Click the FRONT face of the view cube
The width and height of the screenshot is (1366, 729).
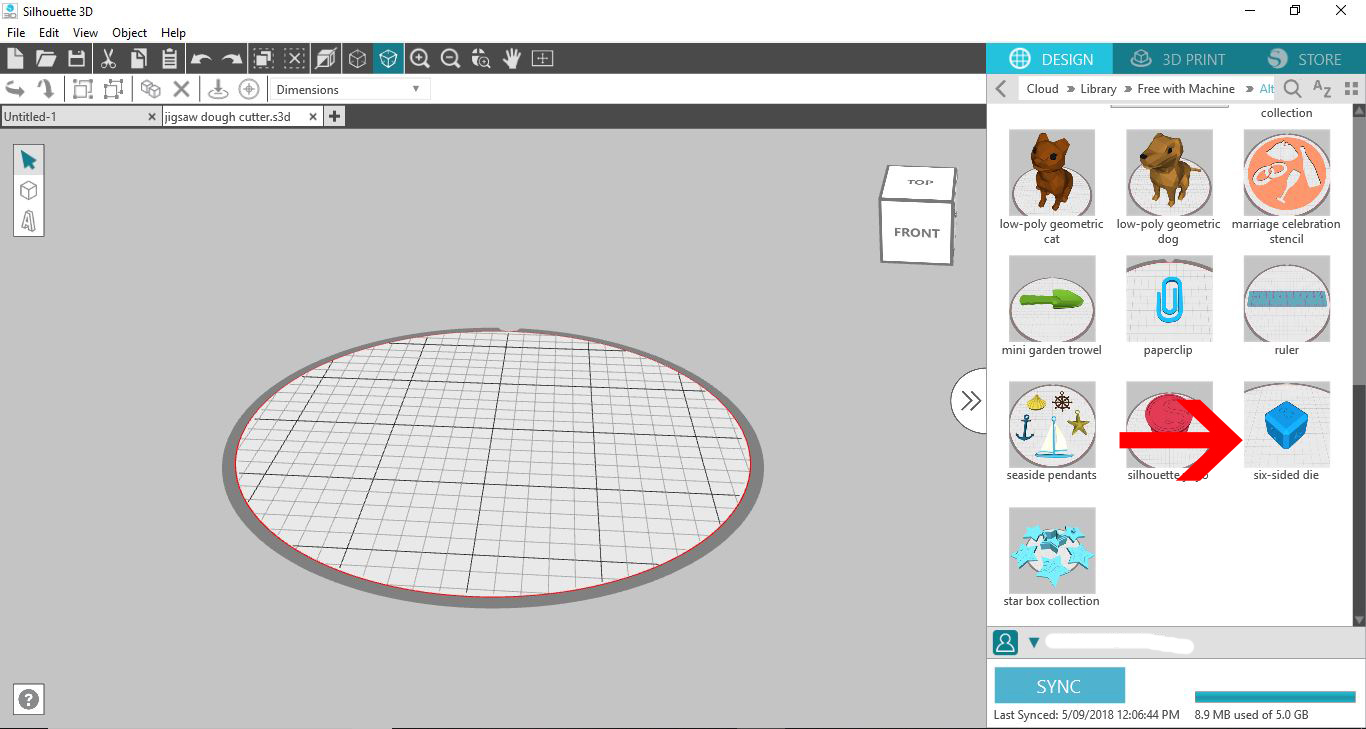point(916,232)
